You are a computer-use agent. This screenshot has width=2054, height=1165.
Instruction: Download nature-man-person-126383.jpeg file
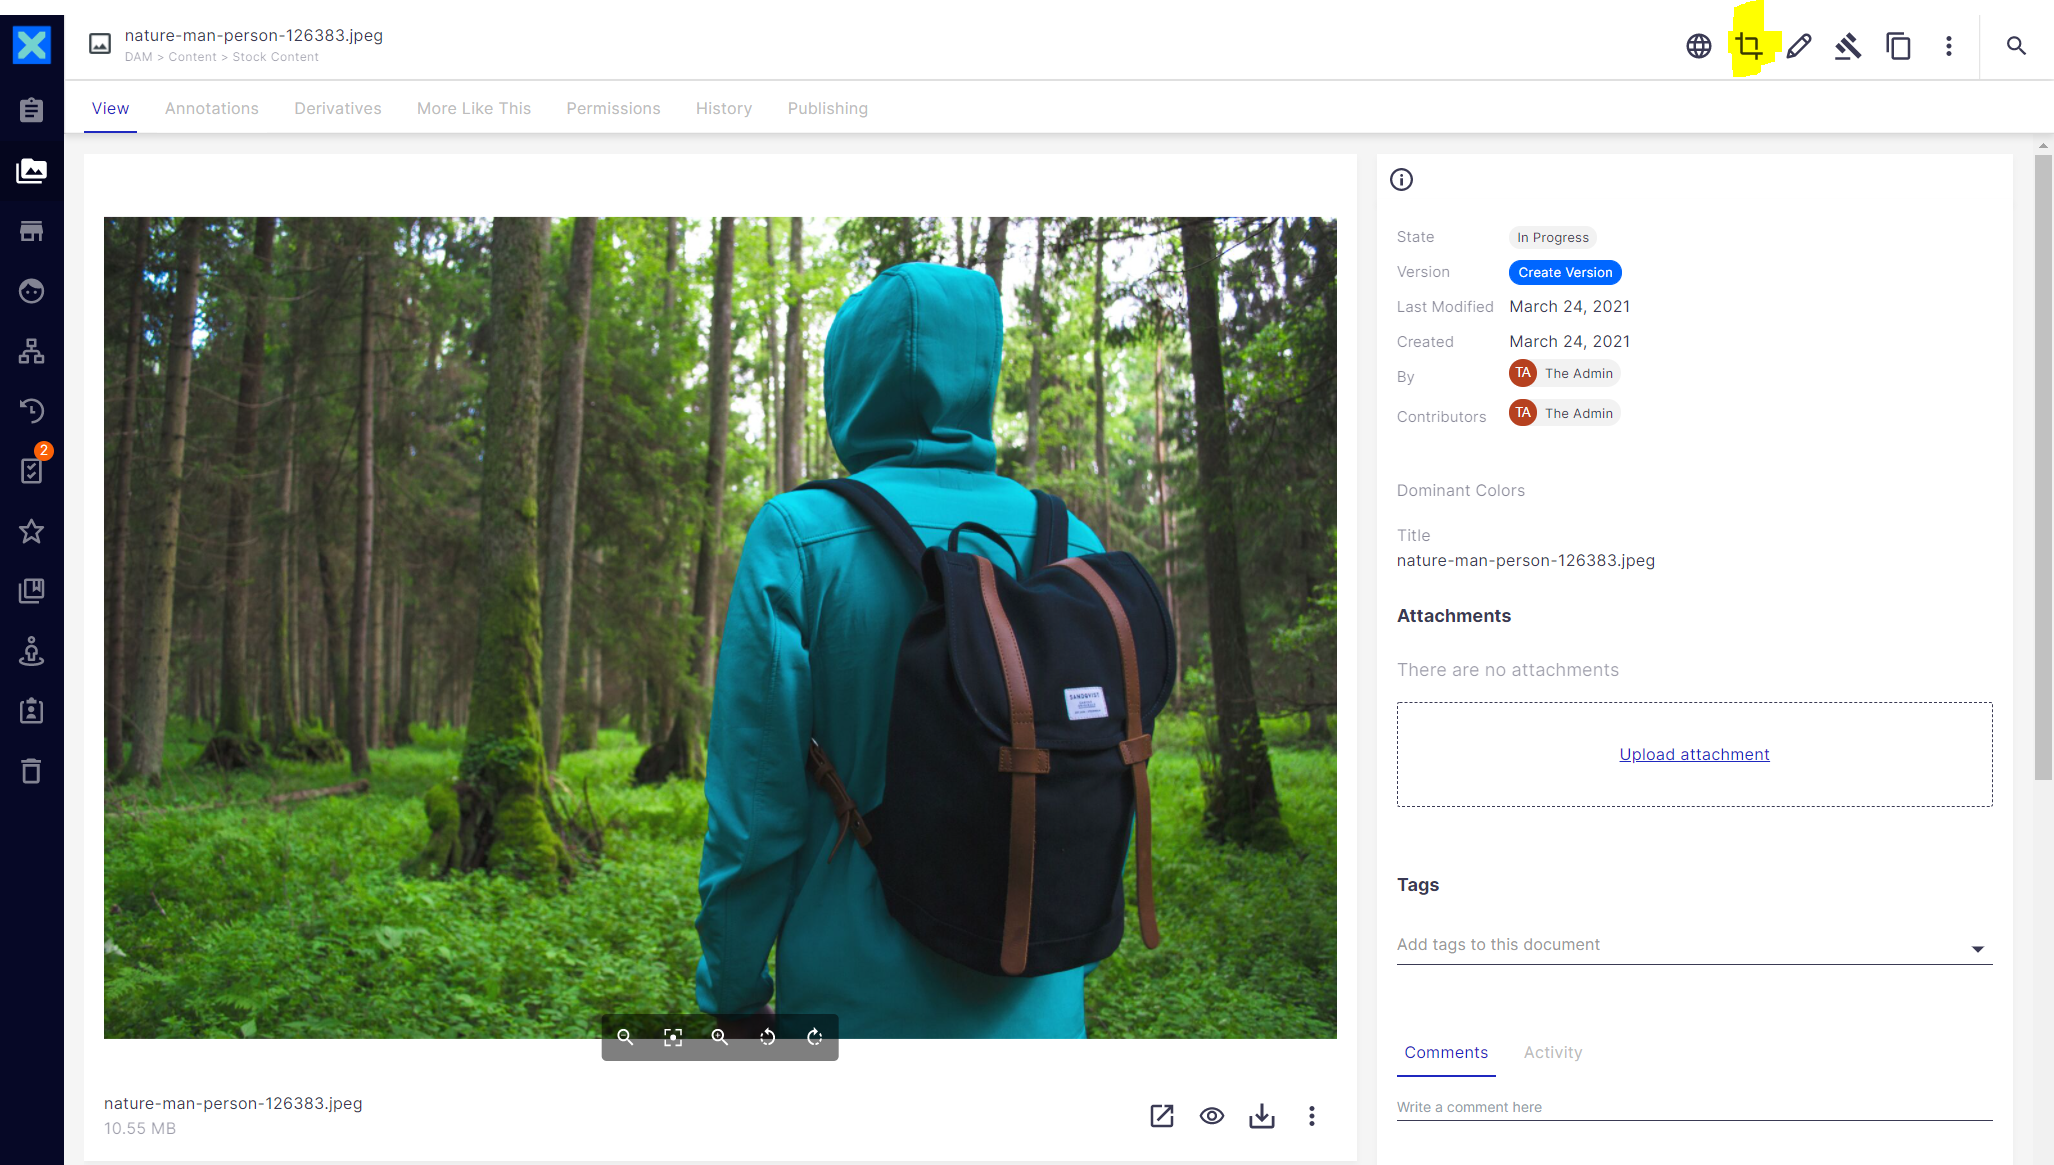[1261, 1116]
